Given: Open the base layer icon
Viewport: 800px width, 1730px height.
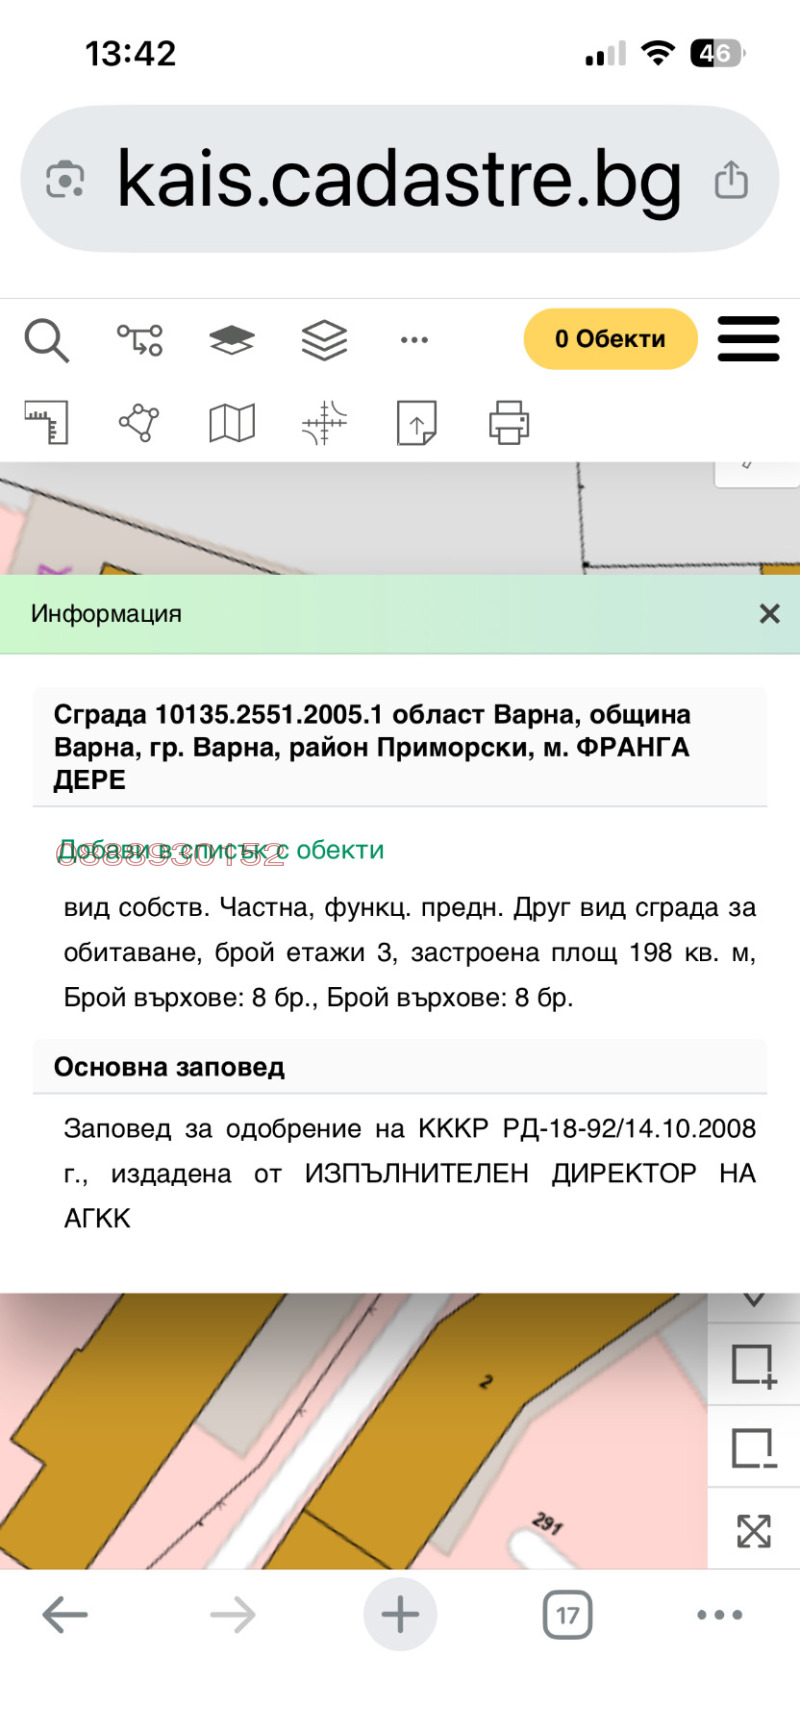Looking at the screenshot, I should pos(231,340).
